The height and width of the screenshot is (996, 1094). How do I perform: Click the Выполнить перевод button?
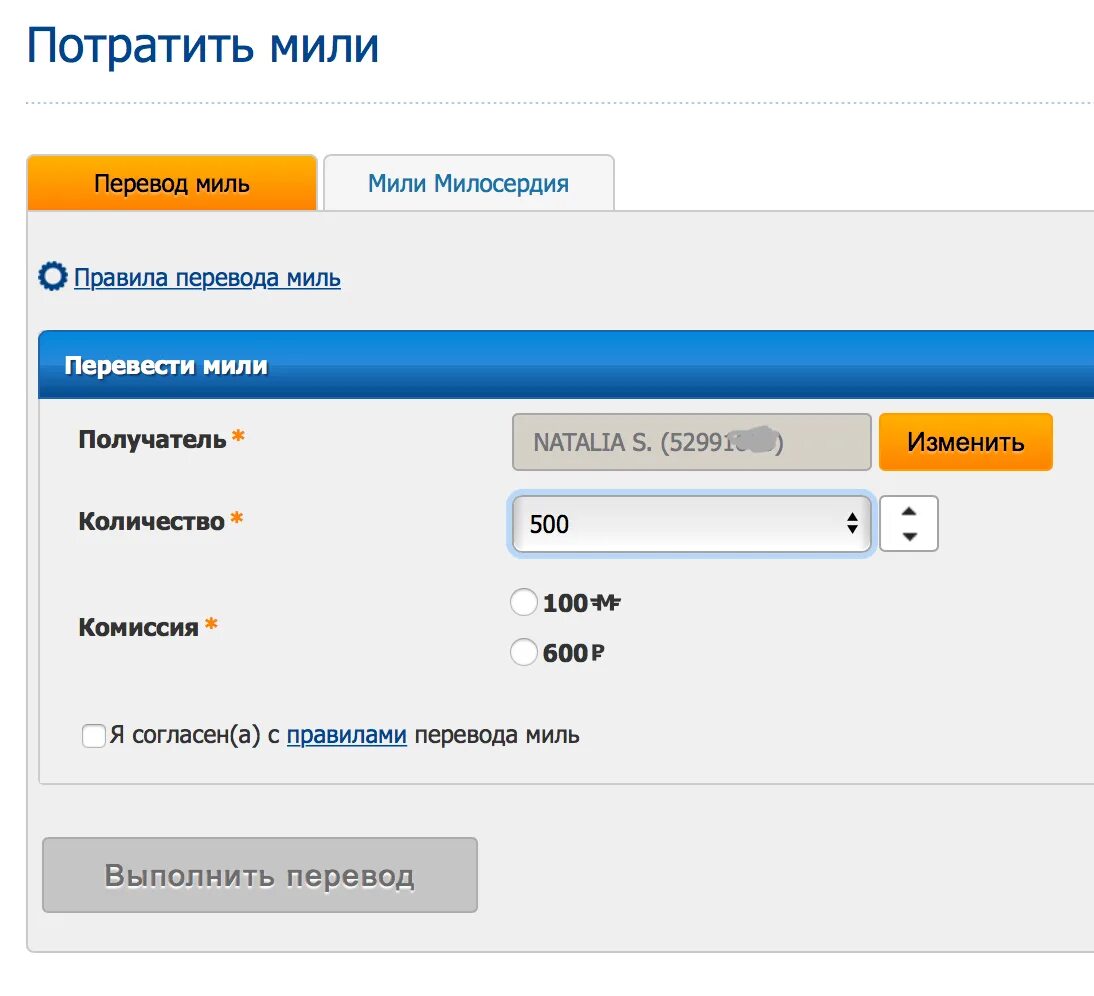260,875
